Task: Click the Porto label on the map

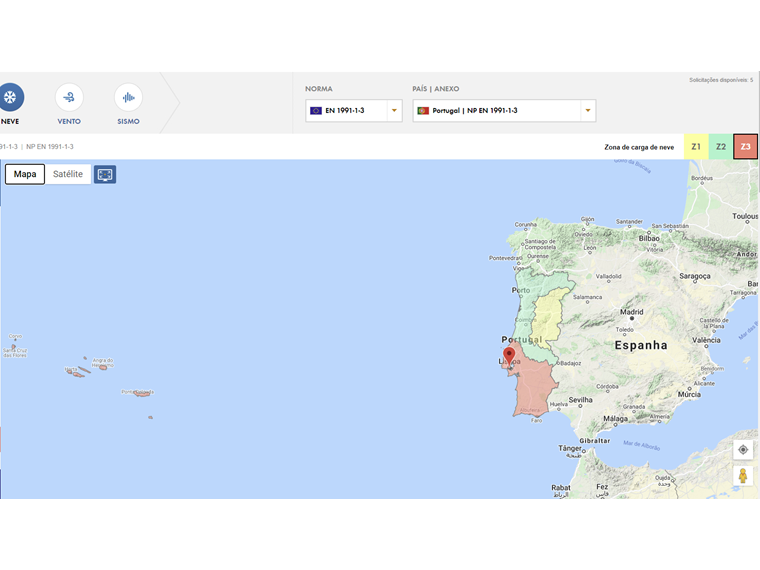Action: pyautogui.click(x=521, y=290)
